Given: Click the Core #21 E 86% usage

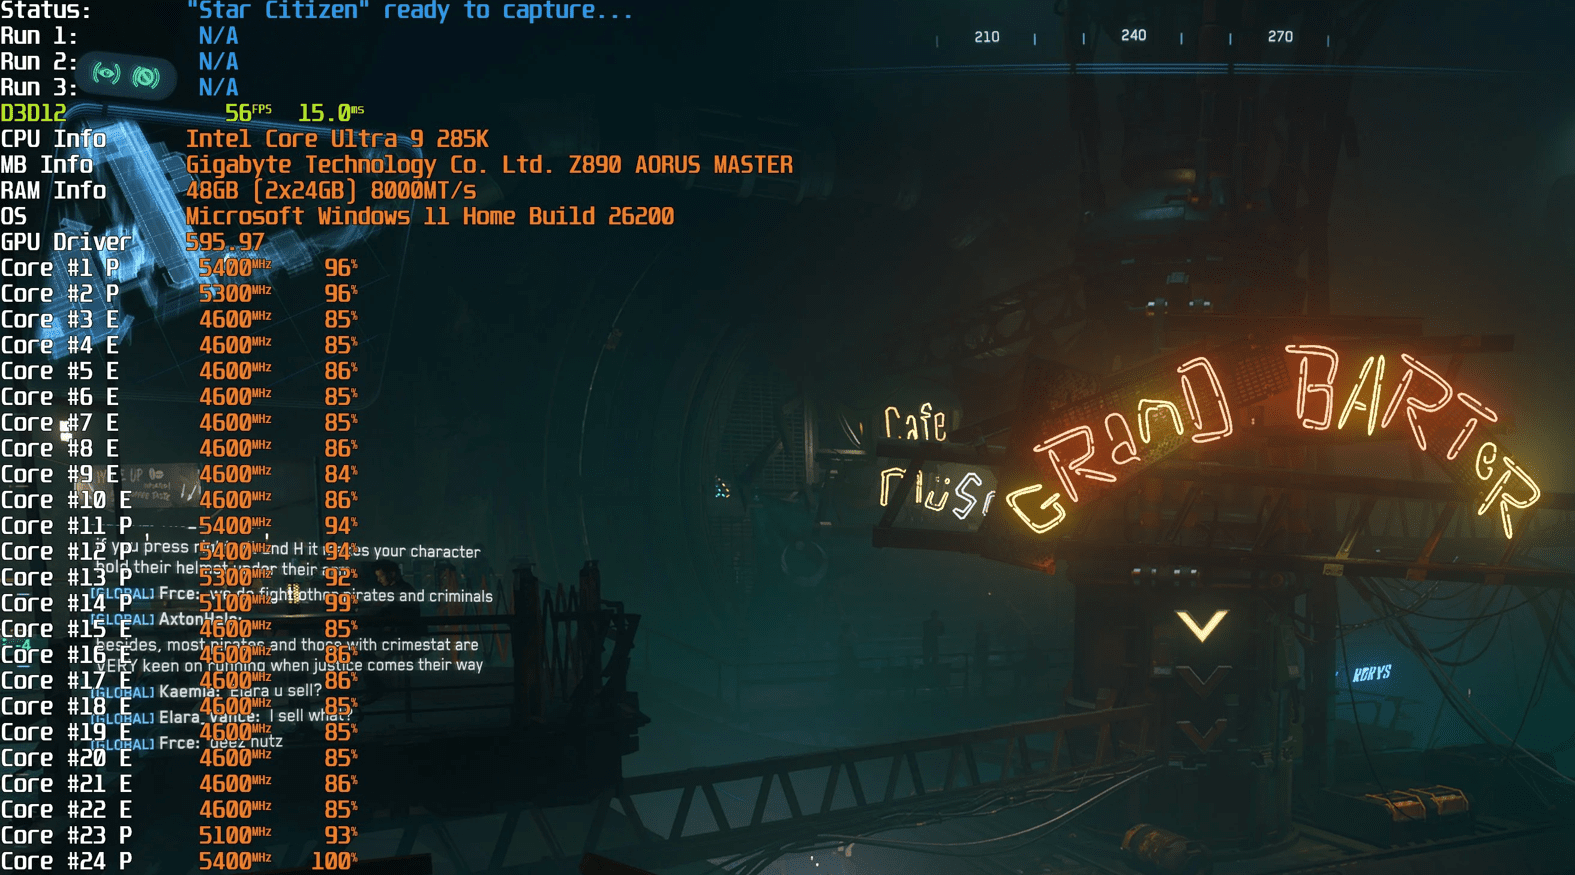Looking at the screenshot, I should [x=341, y=785].
